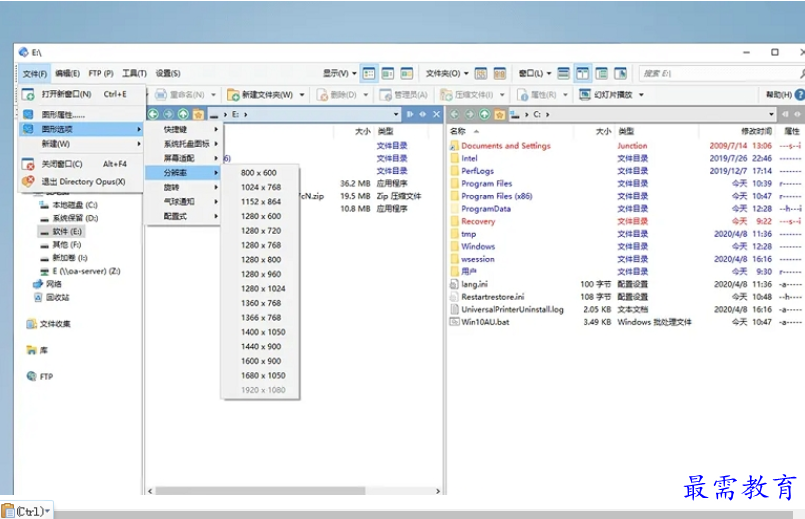Image resolution: width=805 pixels, height=519 pixels.
Task: Open the 编辑(E) menu
Action: (67, 73)
